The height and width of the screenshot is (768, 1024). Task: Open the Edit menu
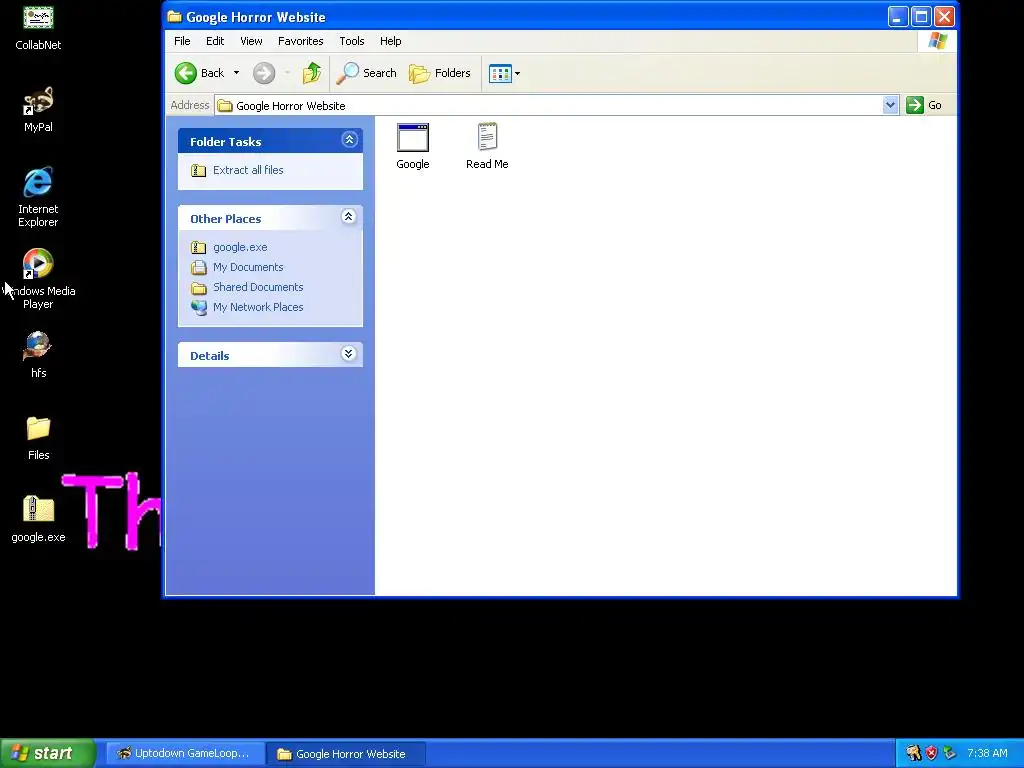click(215, 41)
